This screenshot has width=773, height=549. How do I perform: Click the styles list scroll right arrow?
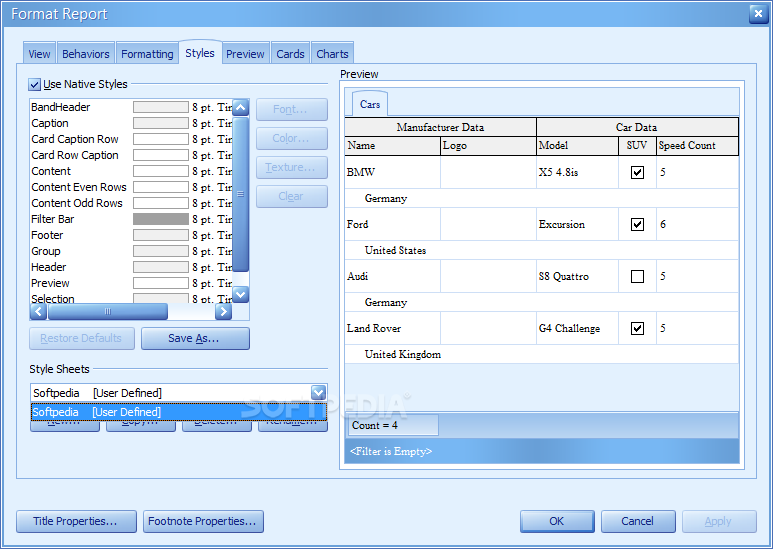click(x=223, y=311)
